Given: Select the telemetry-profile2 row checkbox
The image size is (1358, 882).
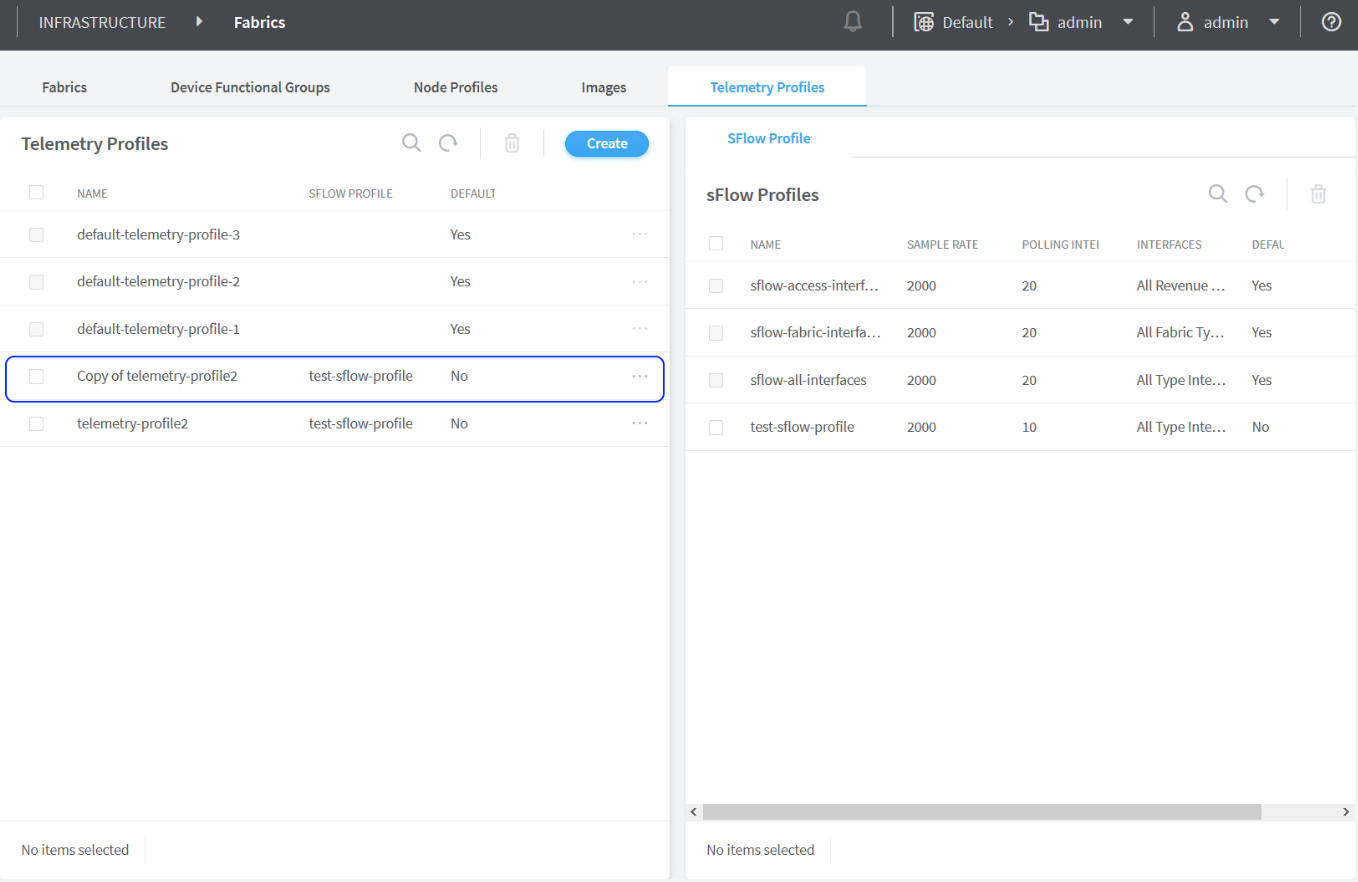Looking at the screenshot, I should [37, 424].
